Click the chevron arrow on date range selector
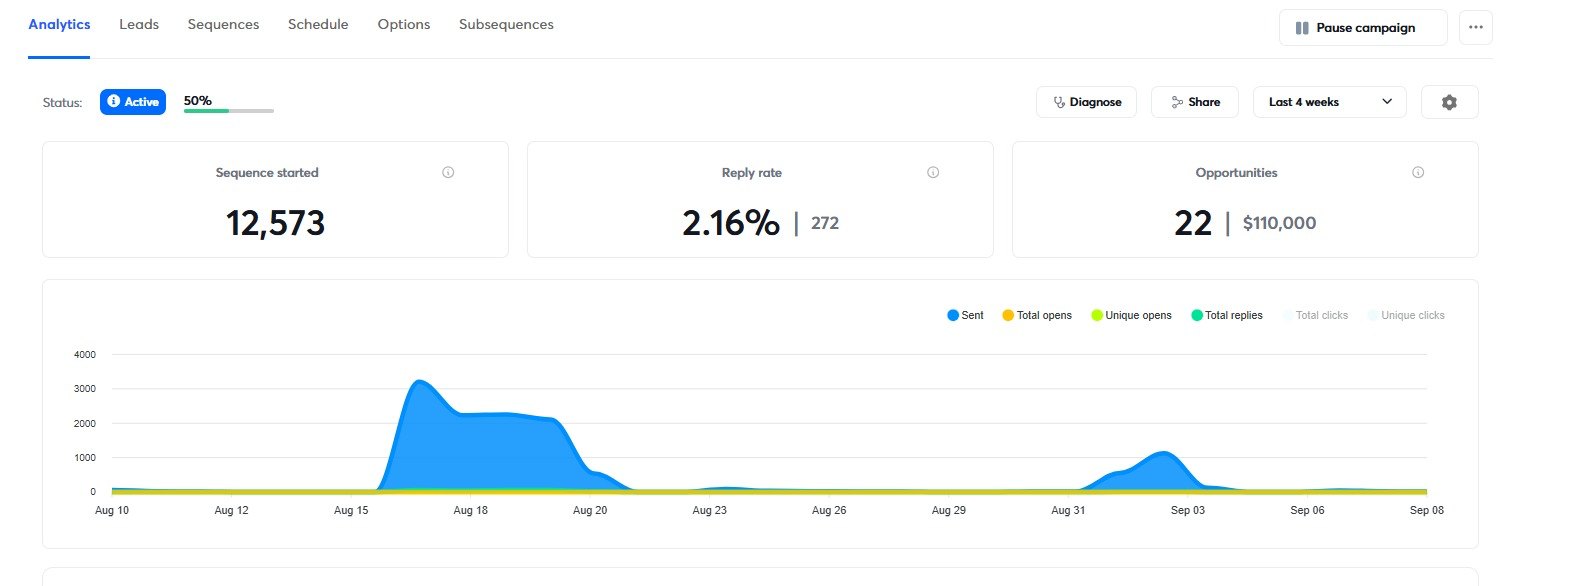The width and height of the screenshot is (1571, 586). (x=1387, y=102)
